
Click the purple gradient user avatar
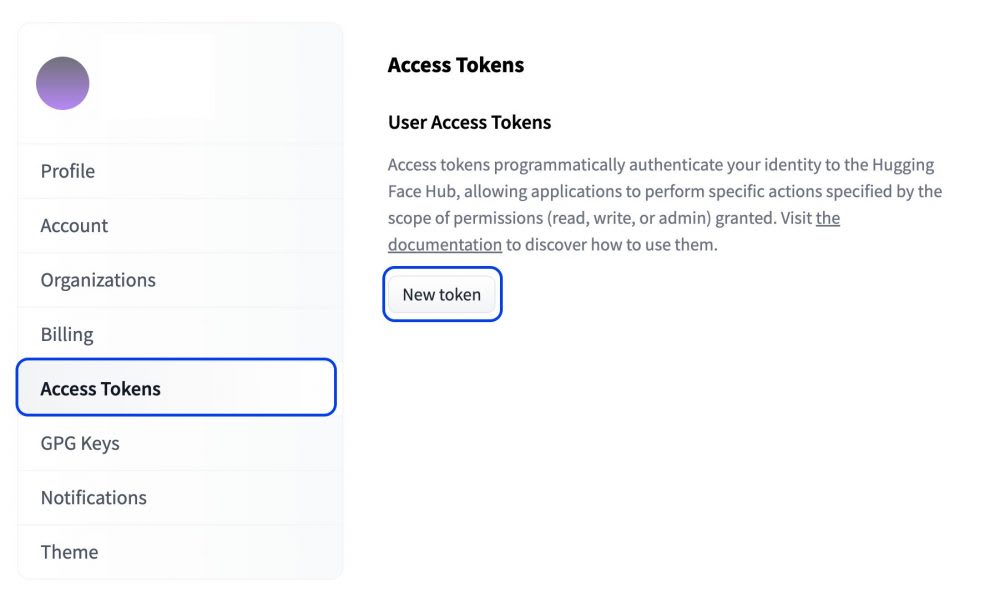point(63,83)
